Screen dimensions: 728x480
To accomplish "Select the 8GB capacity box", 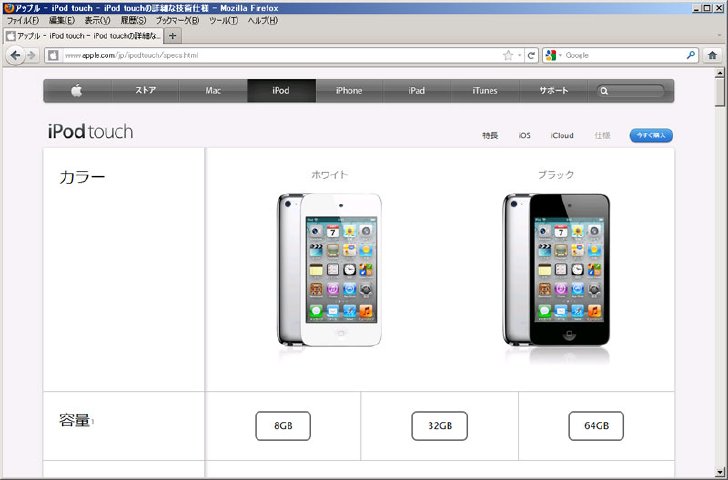I will pos(283,426).
